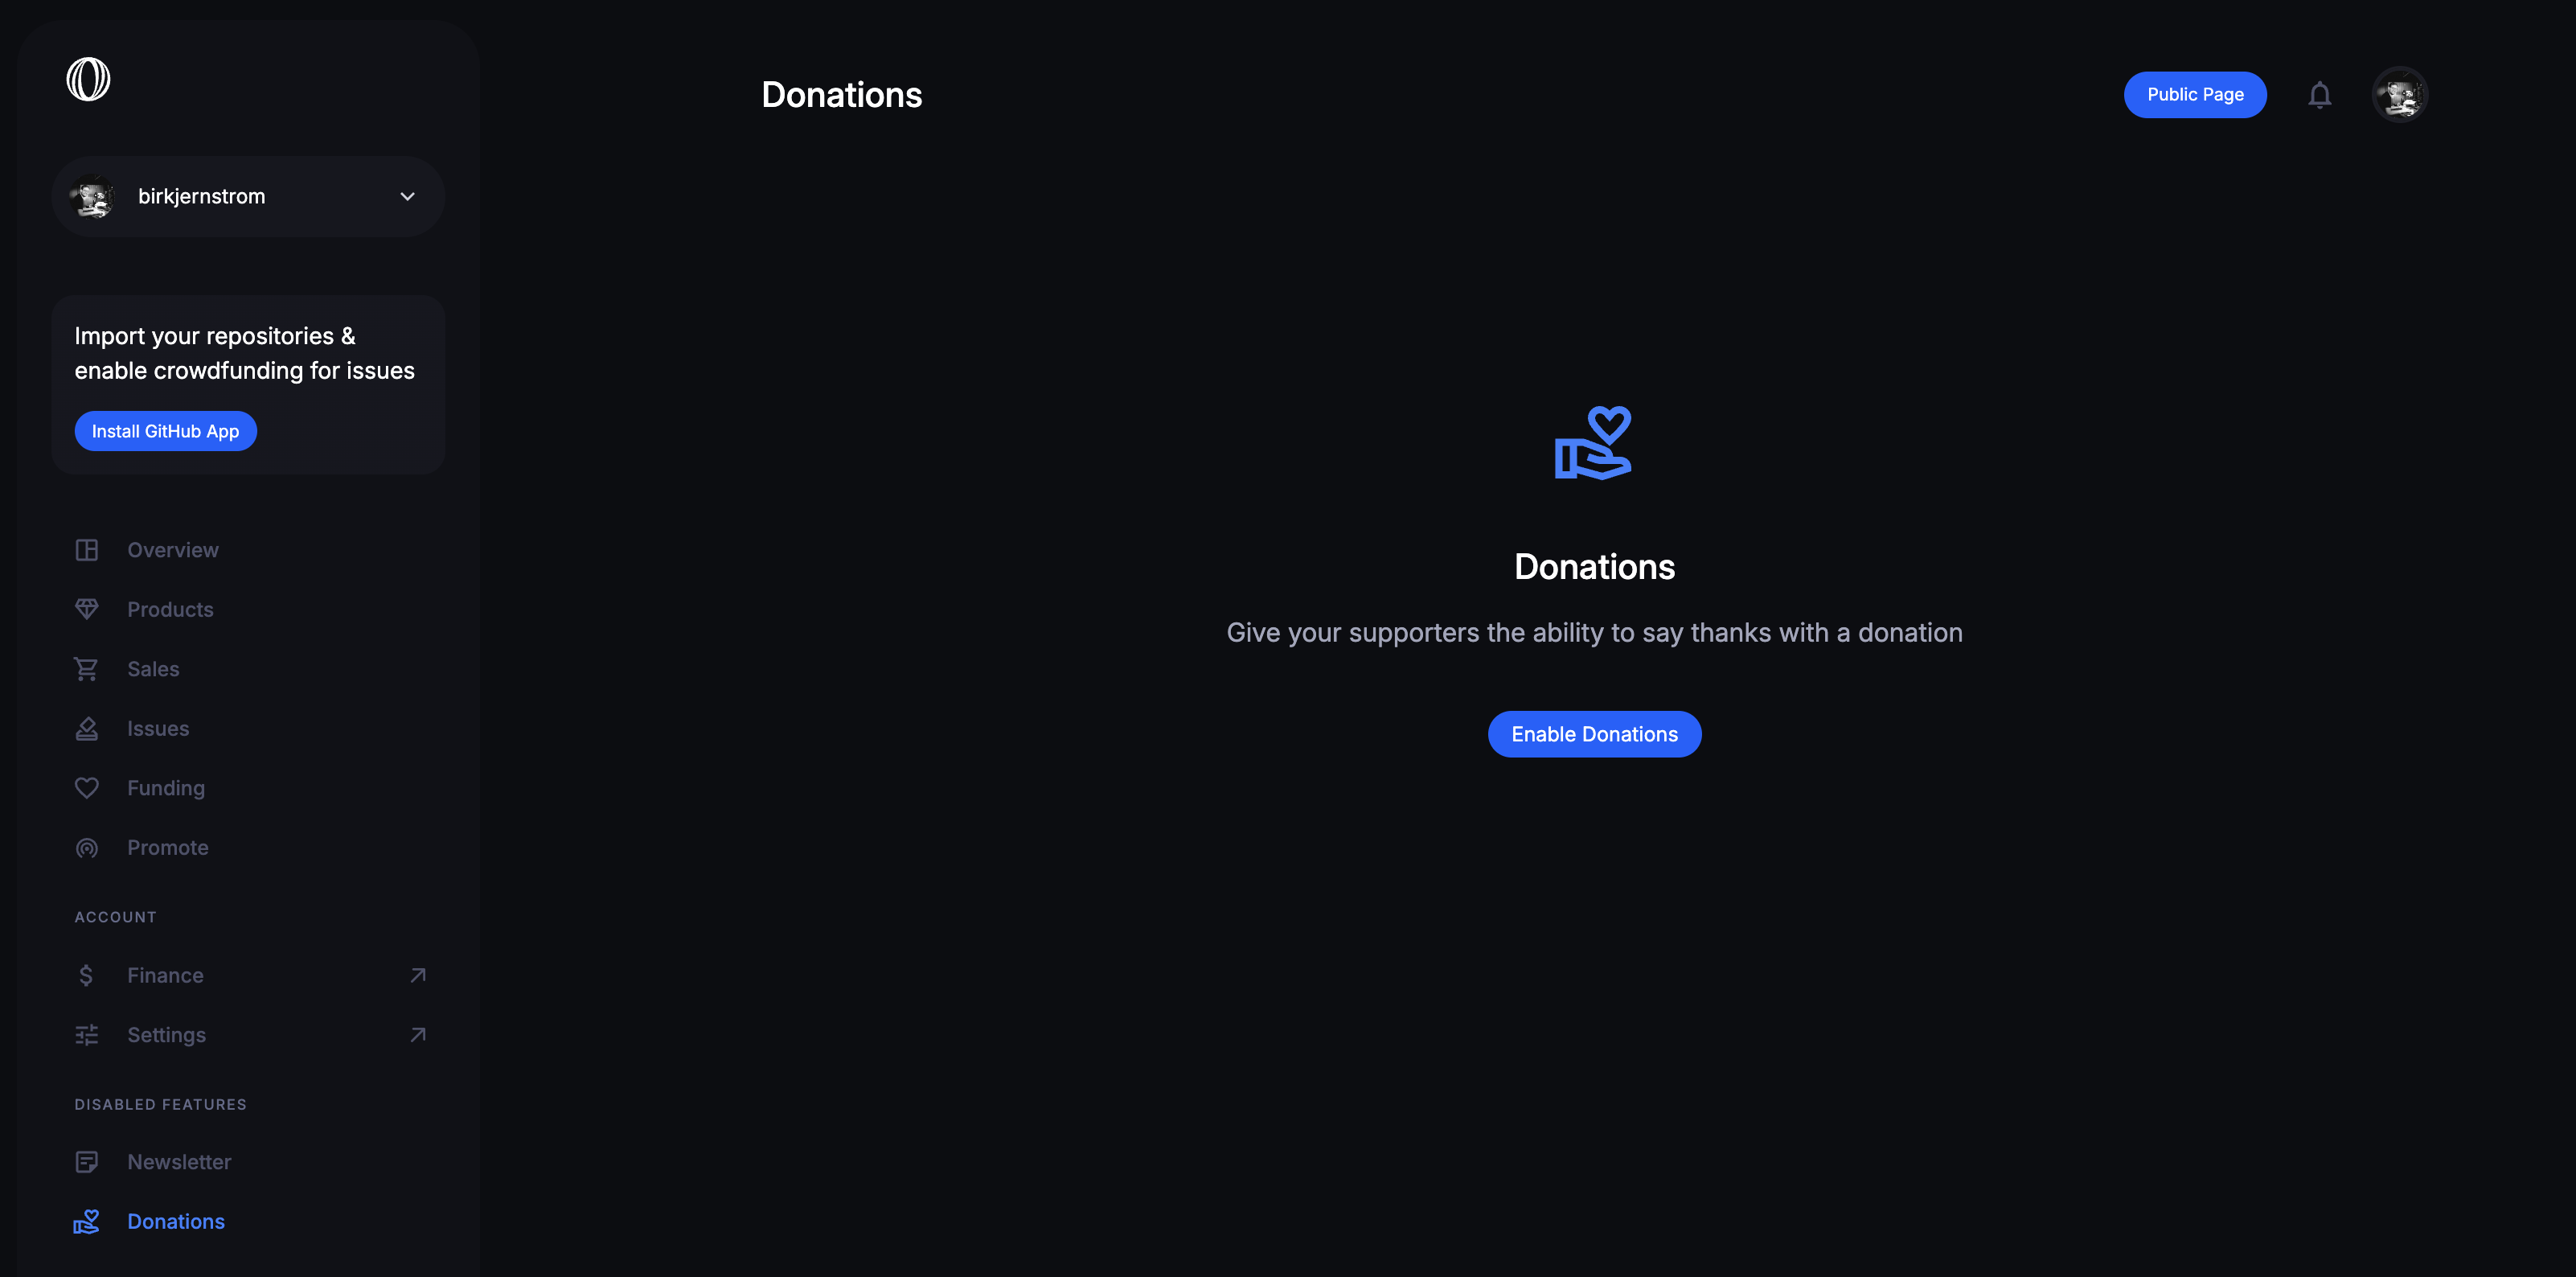
Task: Open Settings external link arrow
Action: (x=417, y=1034)
